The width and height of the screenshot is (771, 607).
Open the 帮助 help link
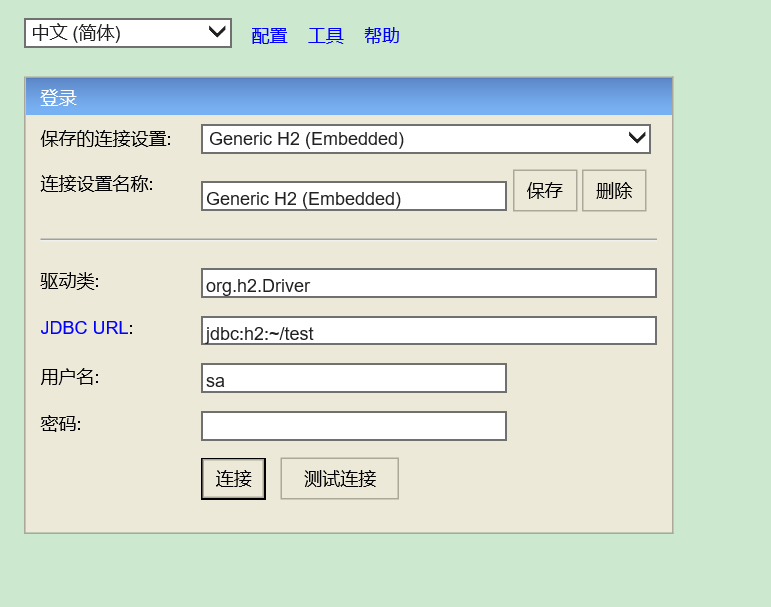click(x=382, y=36)
